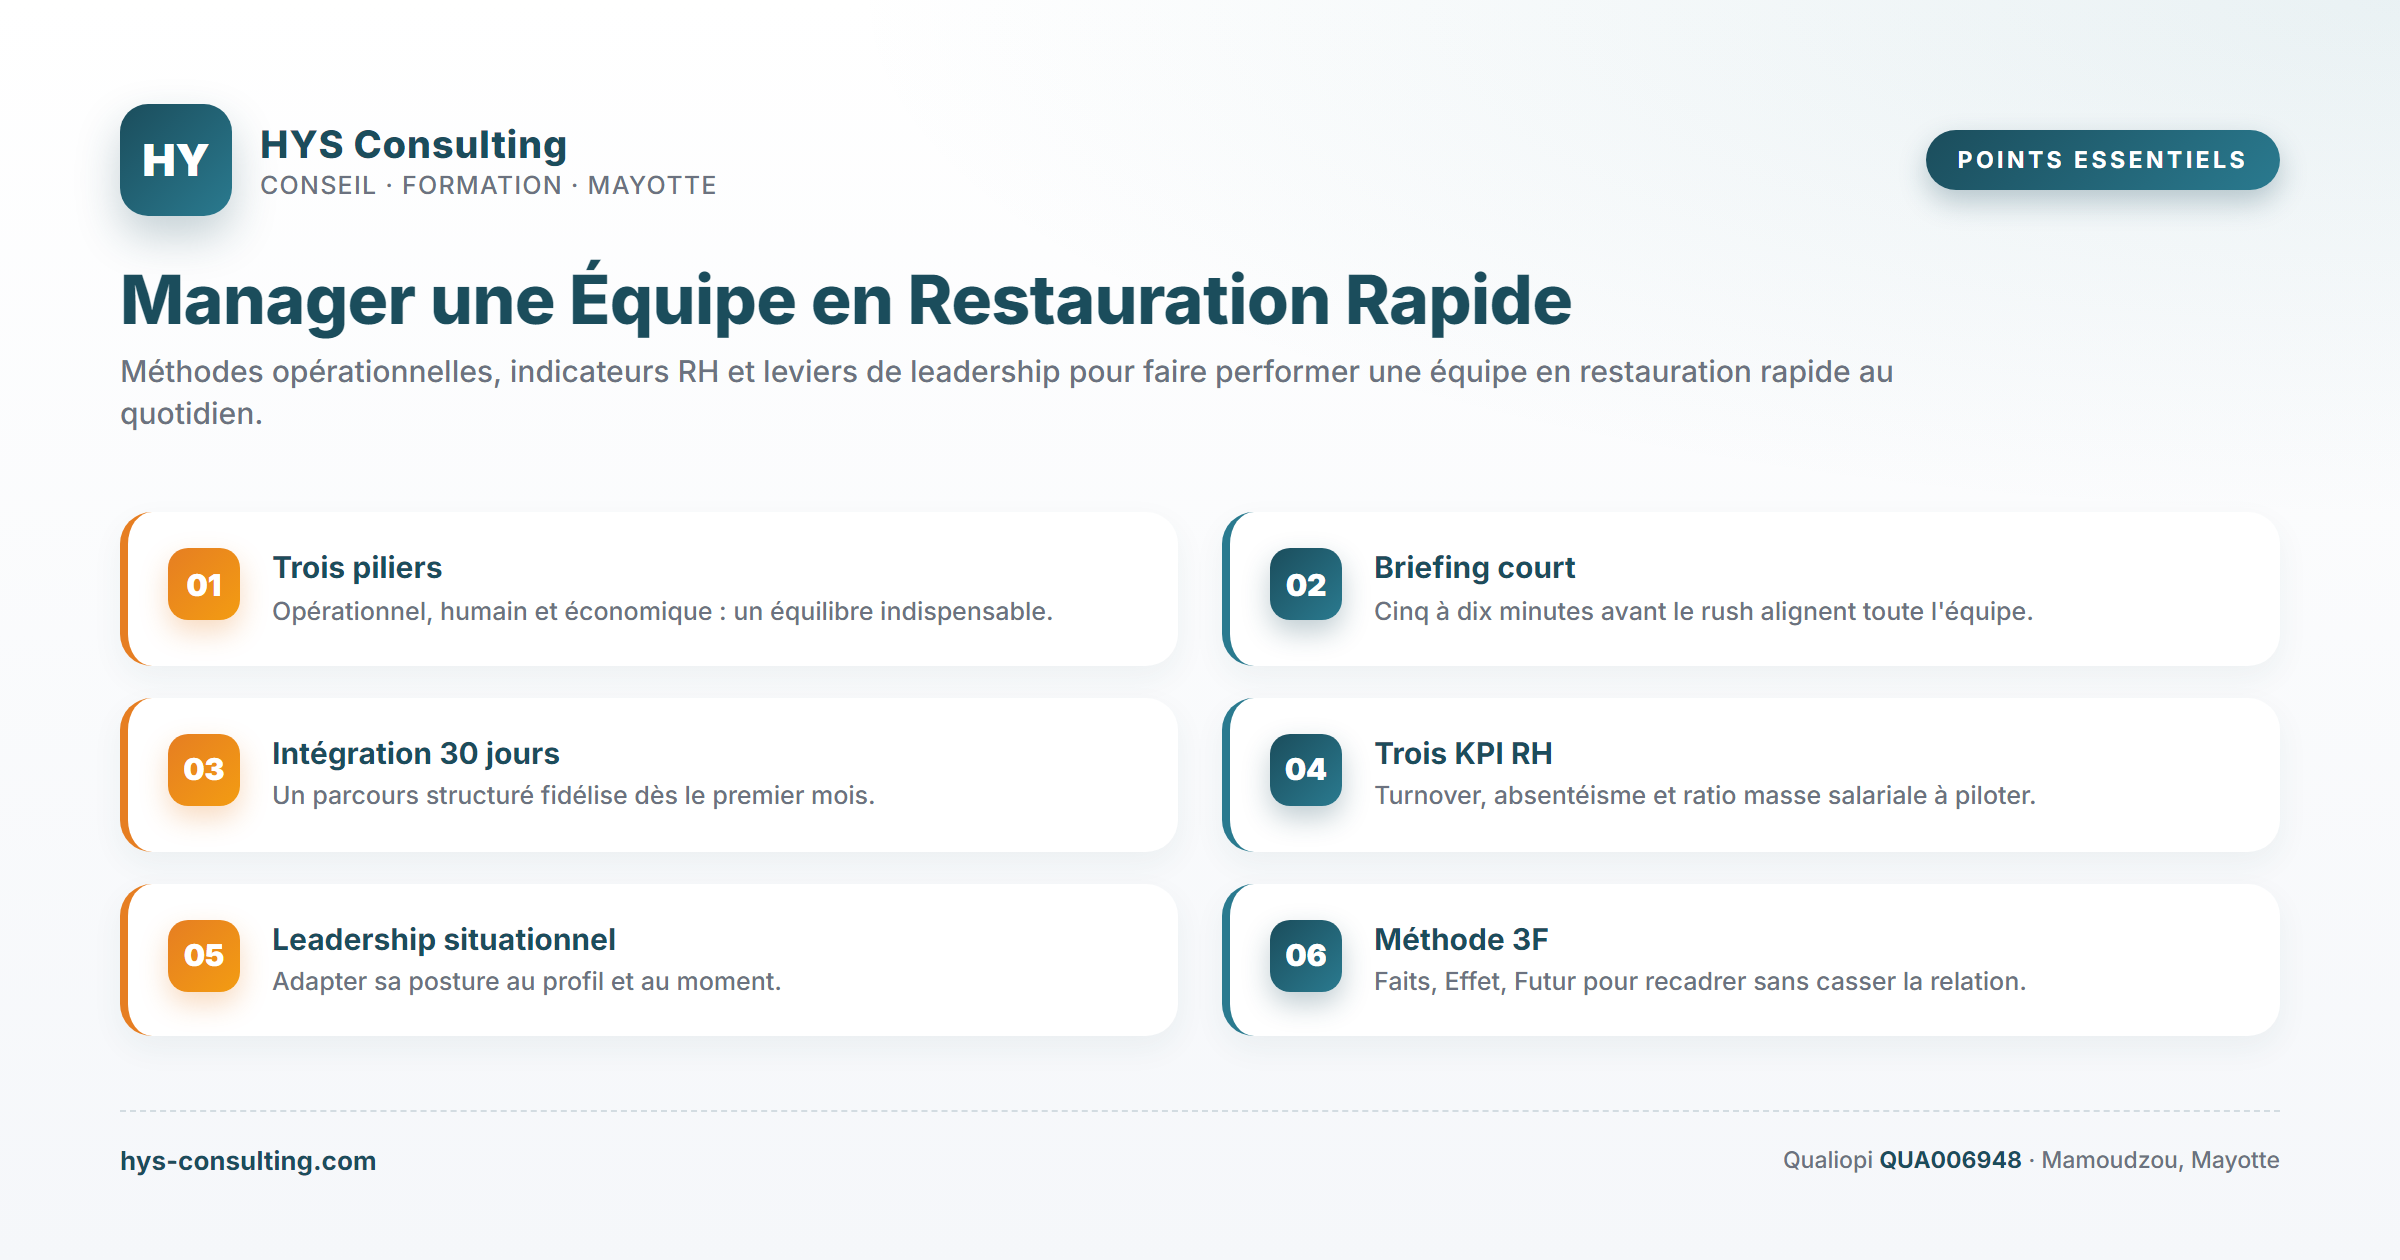Click the word Qualiopi in the footer
Viewport: 2400px width, 1260px height.
pyautogui.click(x=1827, y=1160)
